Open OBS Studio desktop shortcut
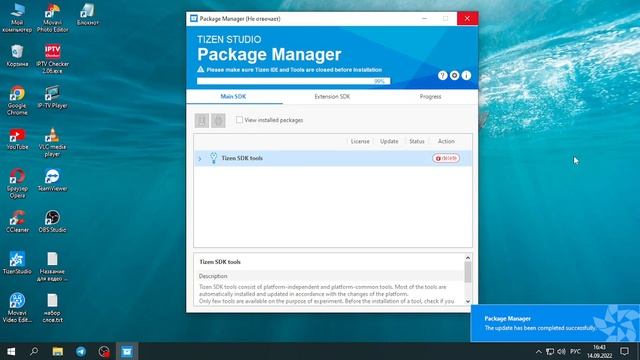Image resolution: width=640 pixels, height=360 pixels. click(x=52, y=222)
